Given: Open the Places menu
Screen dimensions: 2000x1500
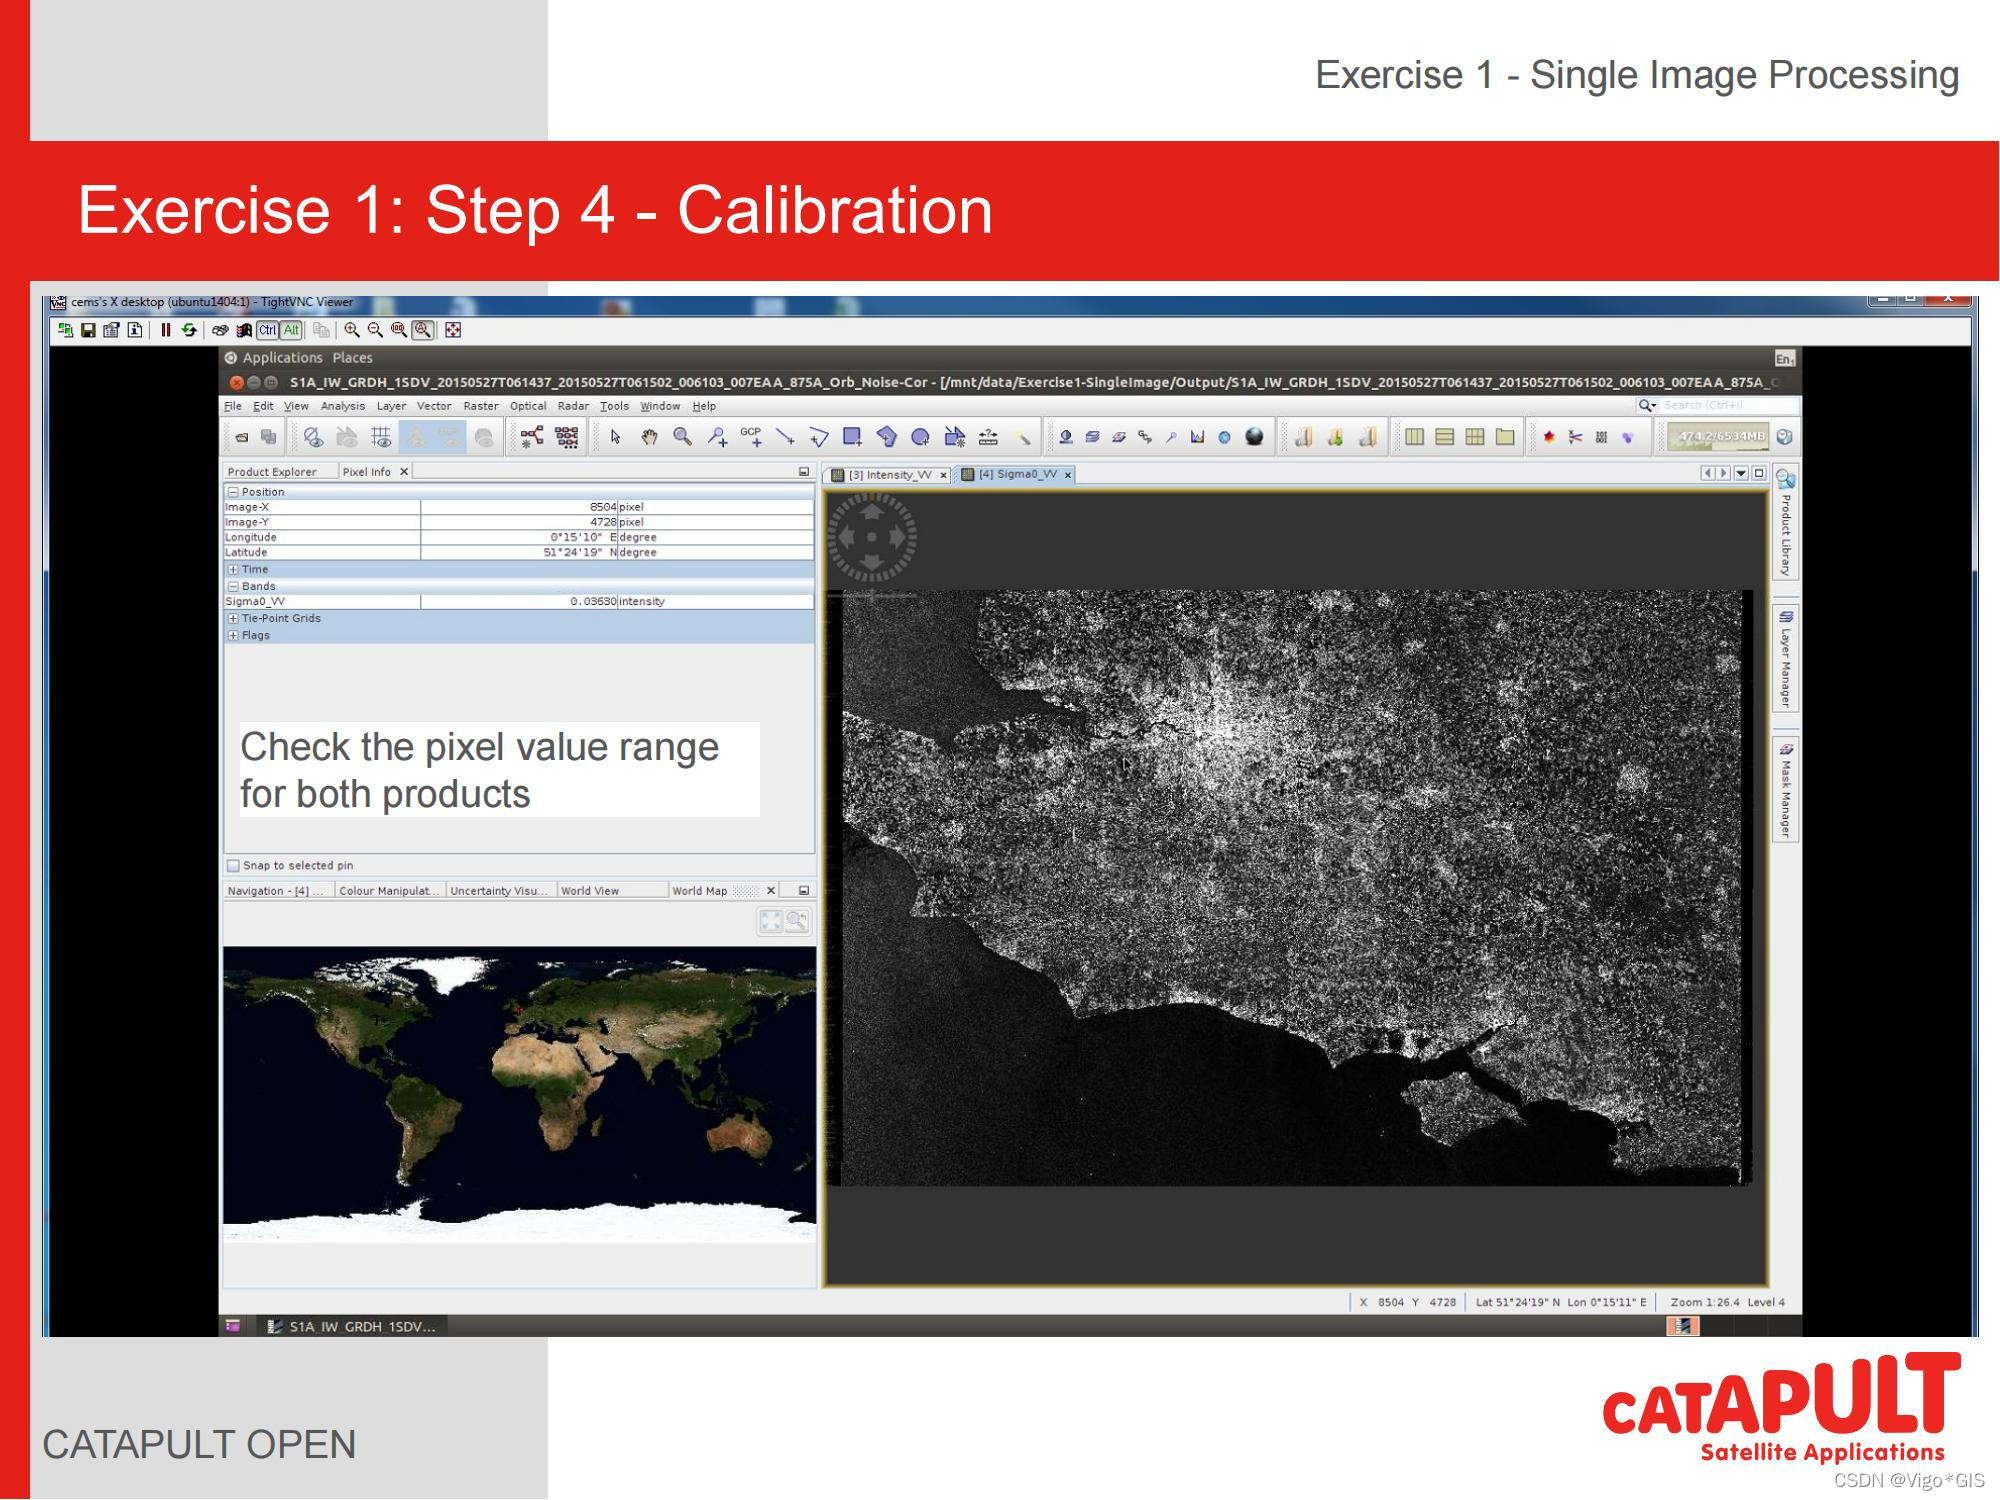Looking at the screenshot, I should click(352, 358).
